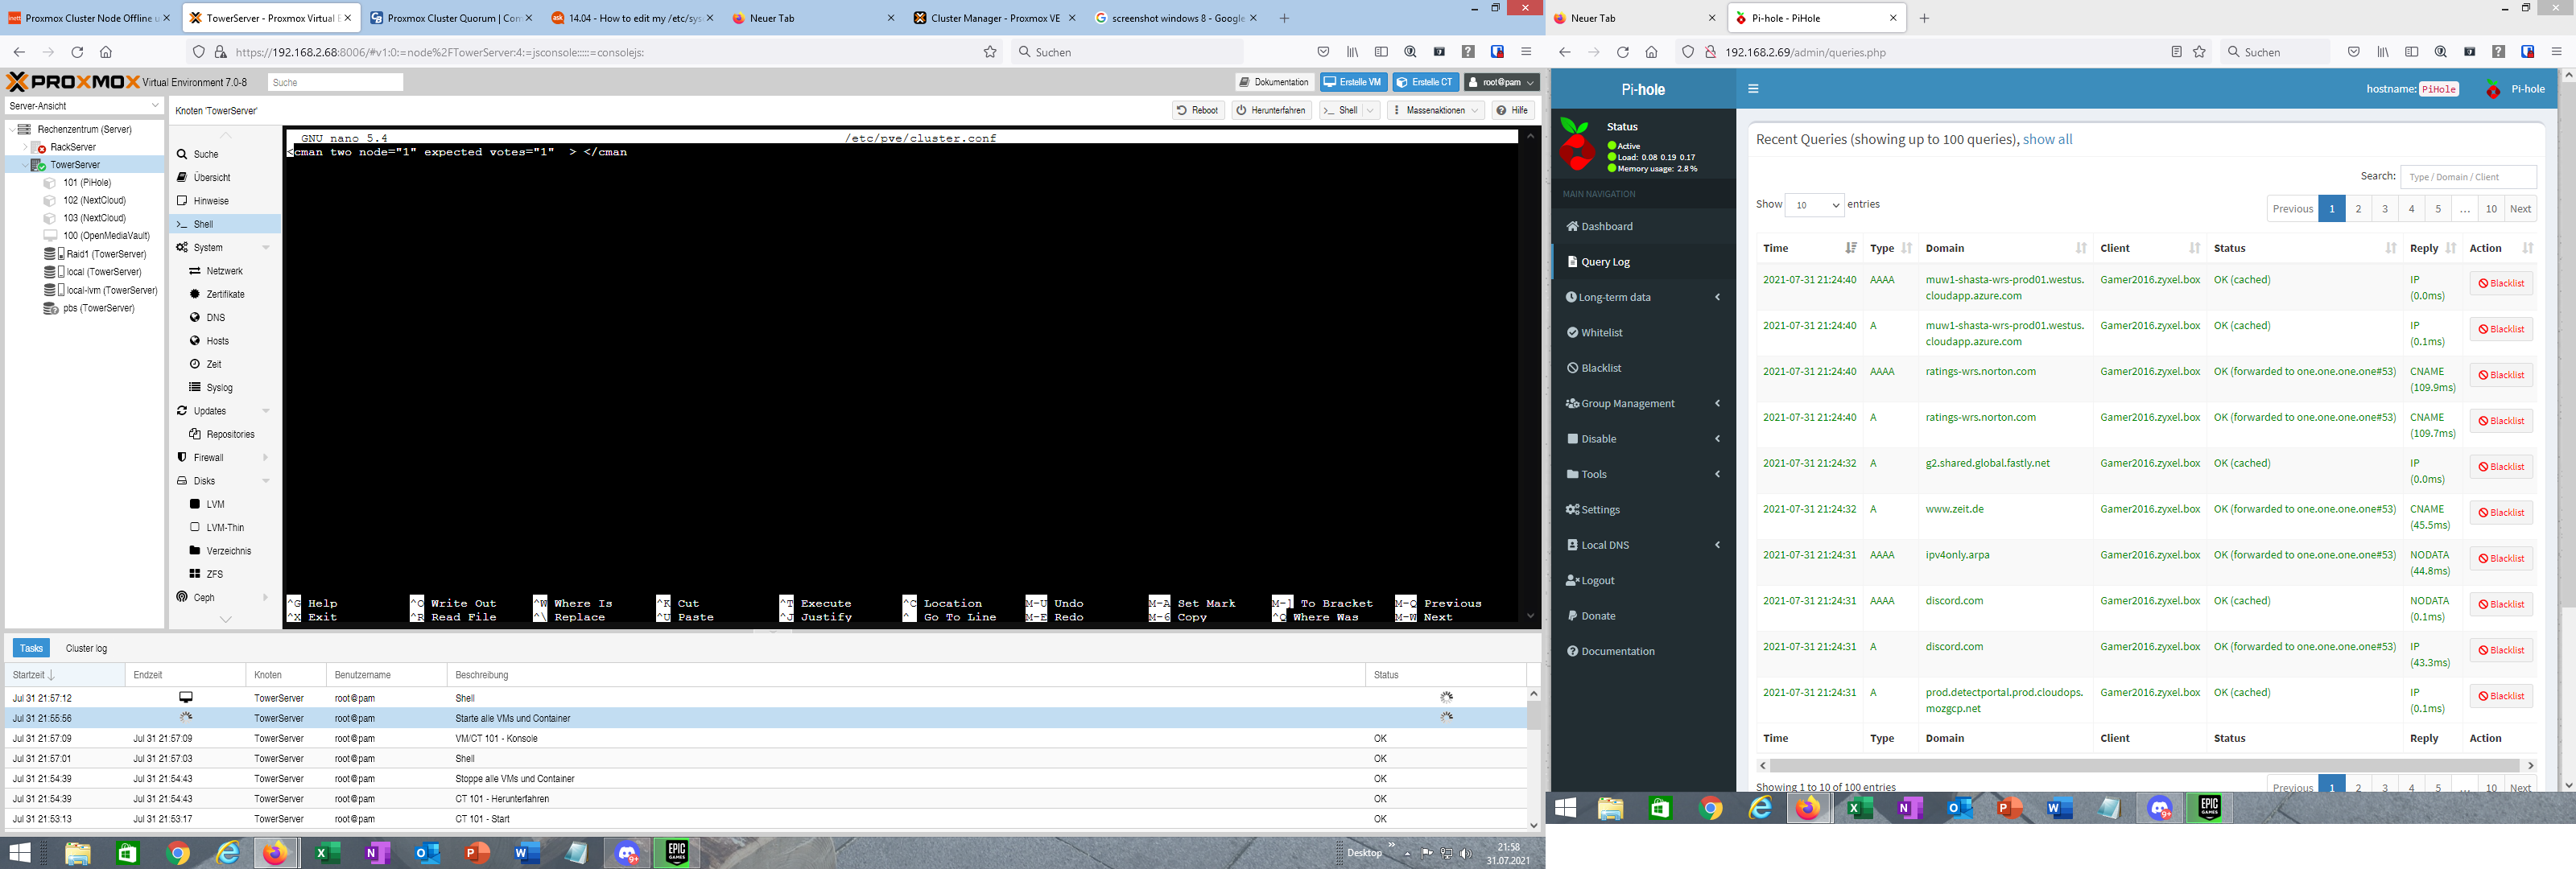Select PiHole container 101 in server tree

pos(87,183)
